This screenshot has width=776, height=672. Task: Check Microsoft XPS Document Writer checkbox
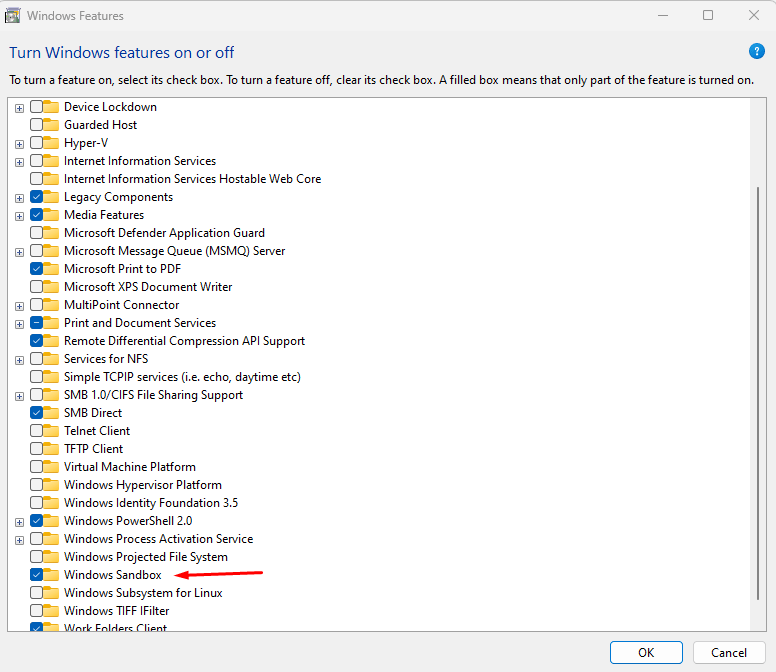(x=36, y=287)
